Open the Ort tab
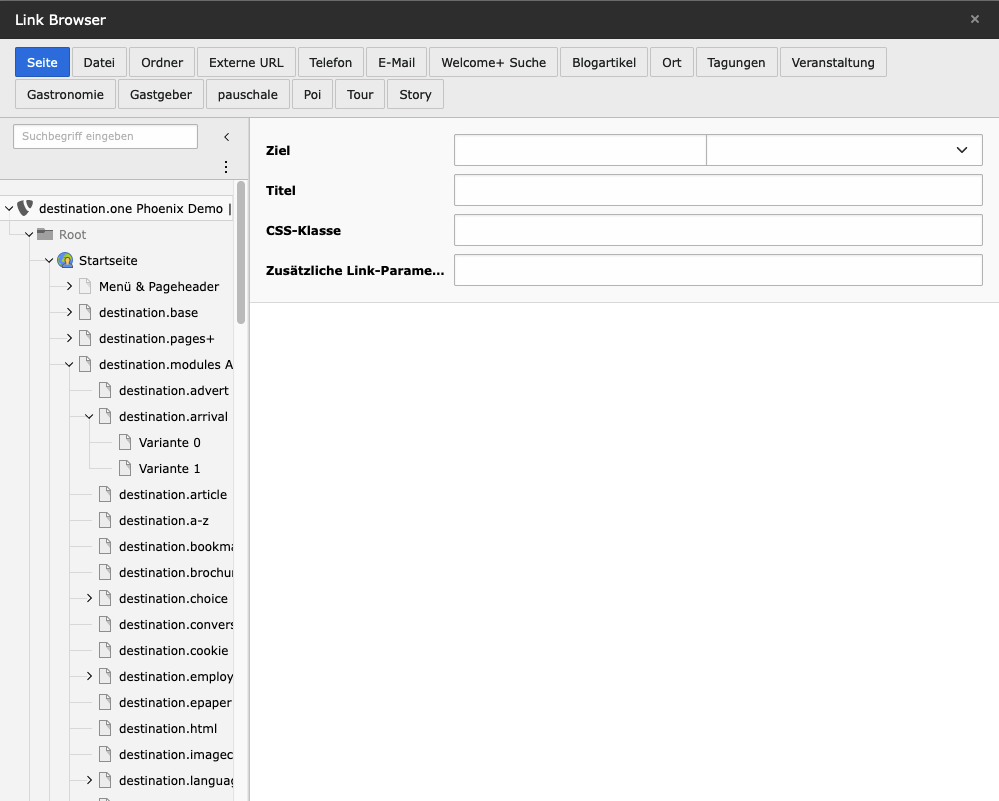This screenshot has height=801, width=999. point(672,62)
